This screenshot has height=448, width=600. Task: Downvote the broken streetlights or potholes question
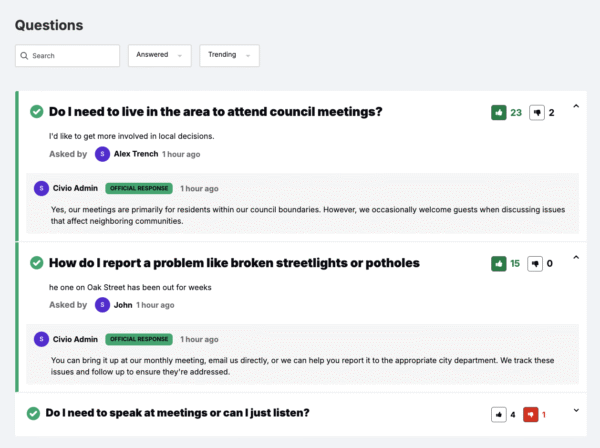click(537, 264)
